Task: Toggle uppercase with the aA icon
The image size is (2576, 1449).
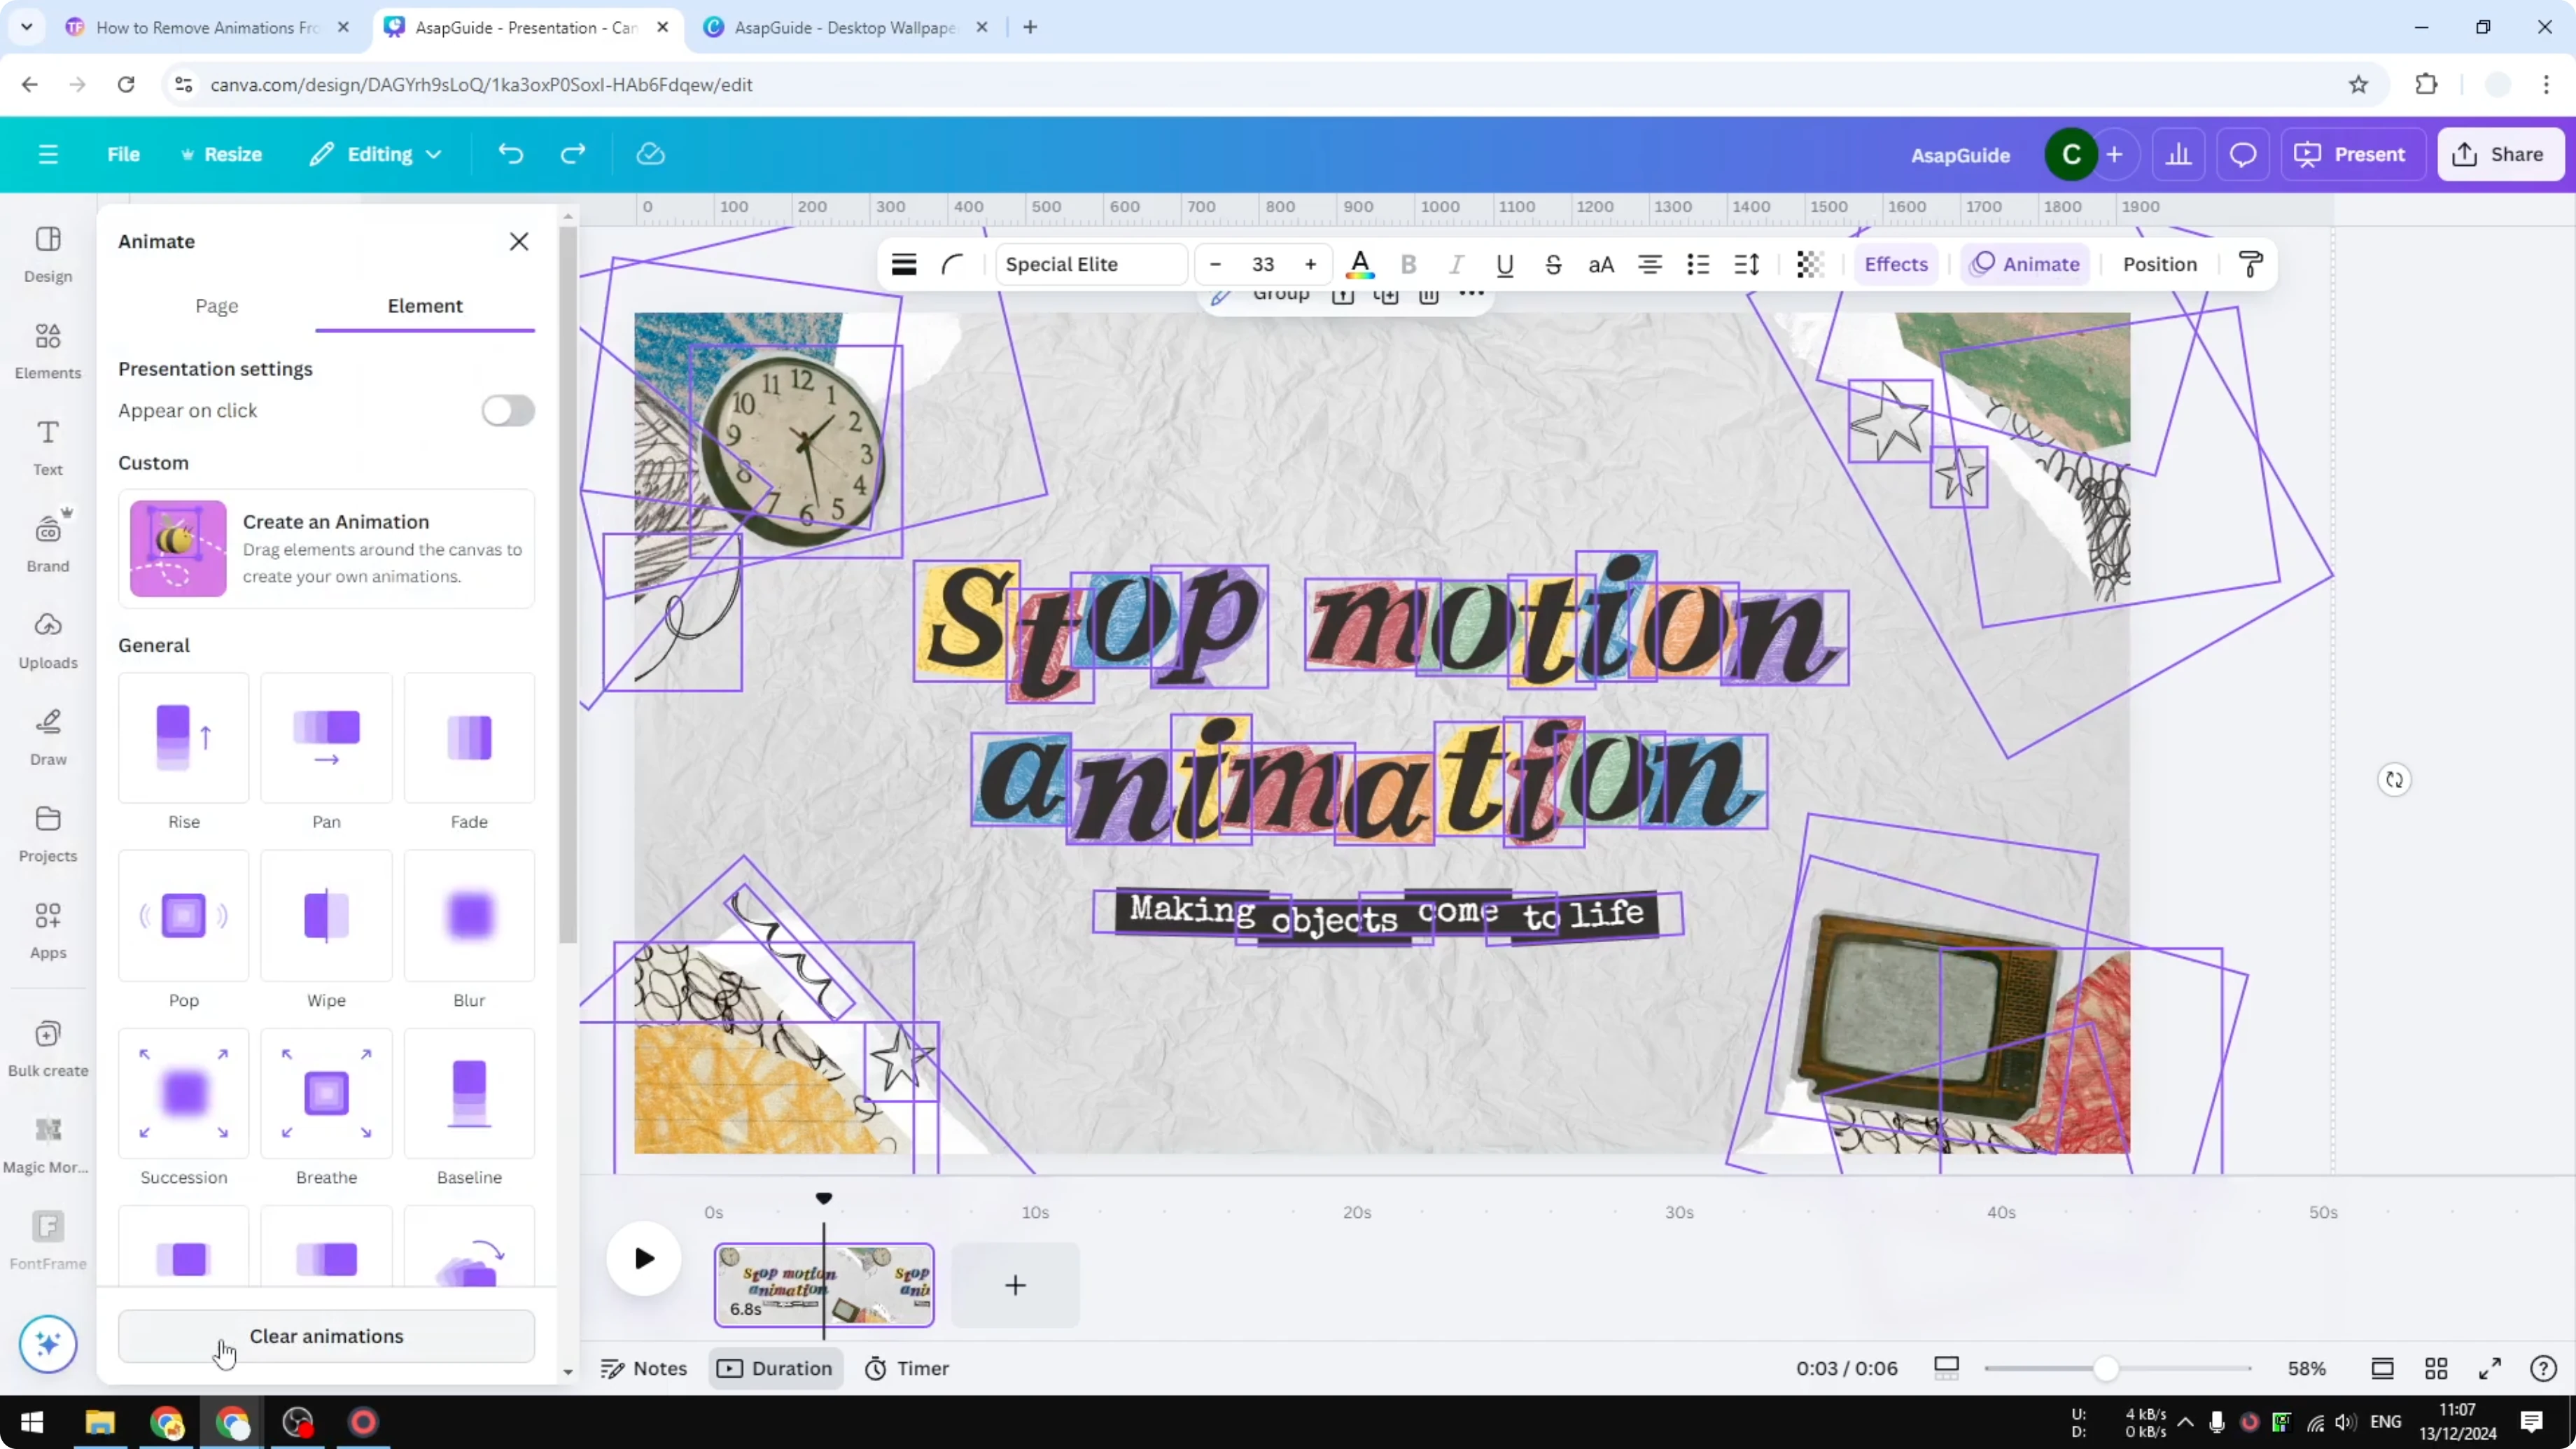Action: pos(1601,264)
